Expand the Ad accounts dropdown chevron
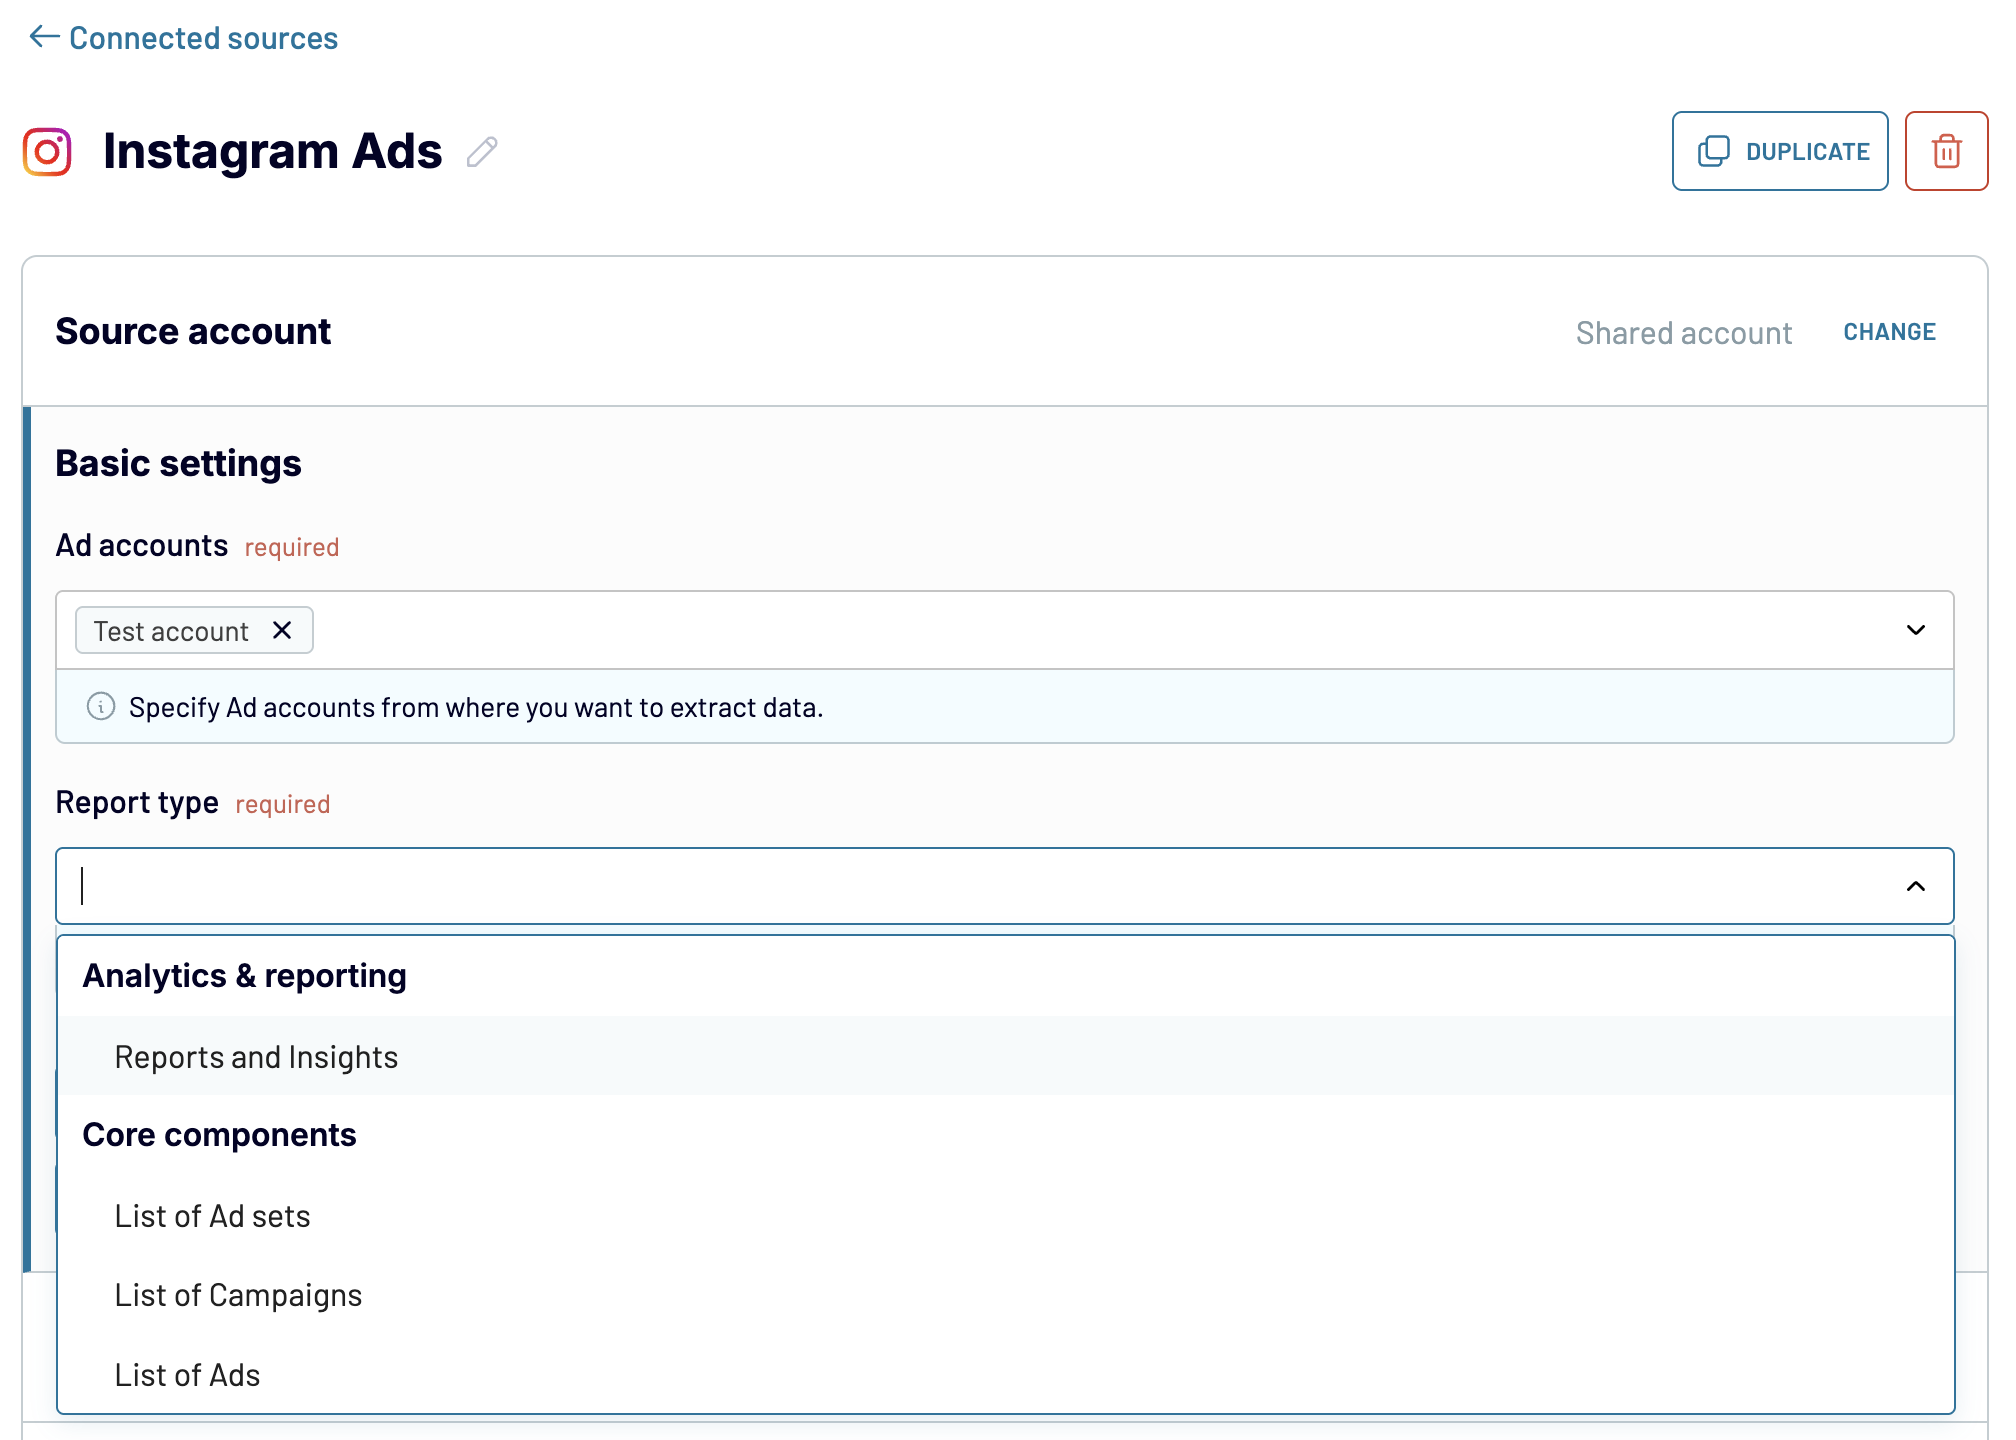The height and width of the screenshot is (1440, 2016). pos(1915,630)
